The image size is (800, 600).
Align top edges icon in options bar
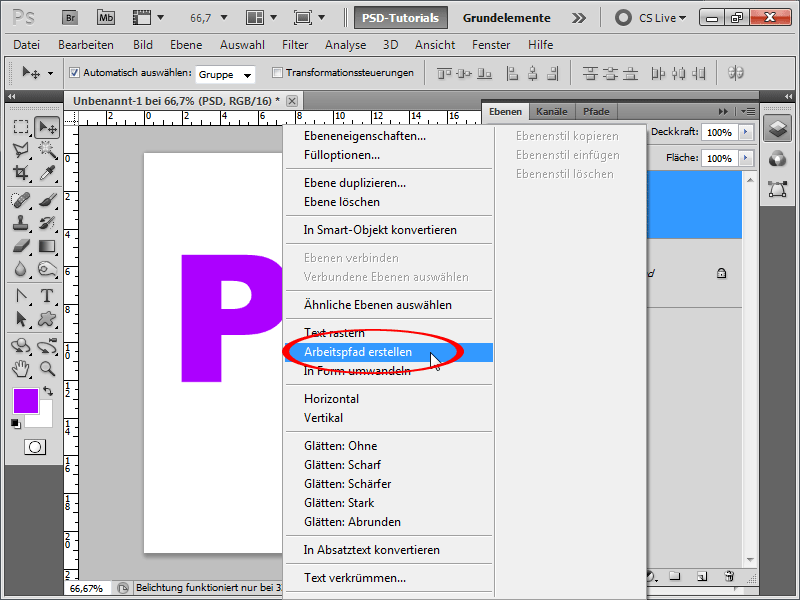click(x=444, y=73)
